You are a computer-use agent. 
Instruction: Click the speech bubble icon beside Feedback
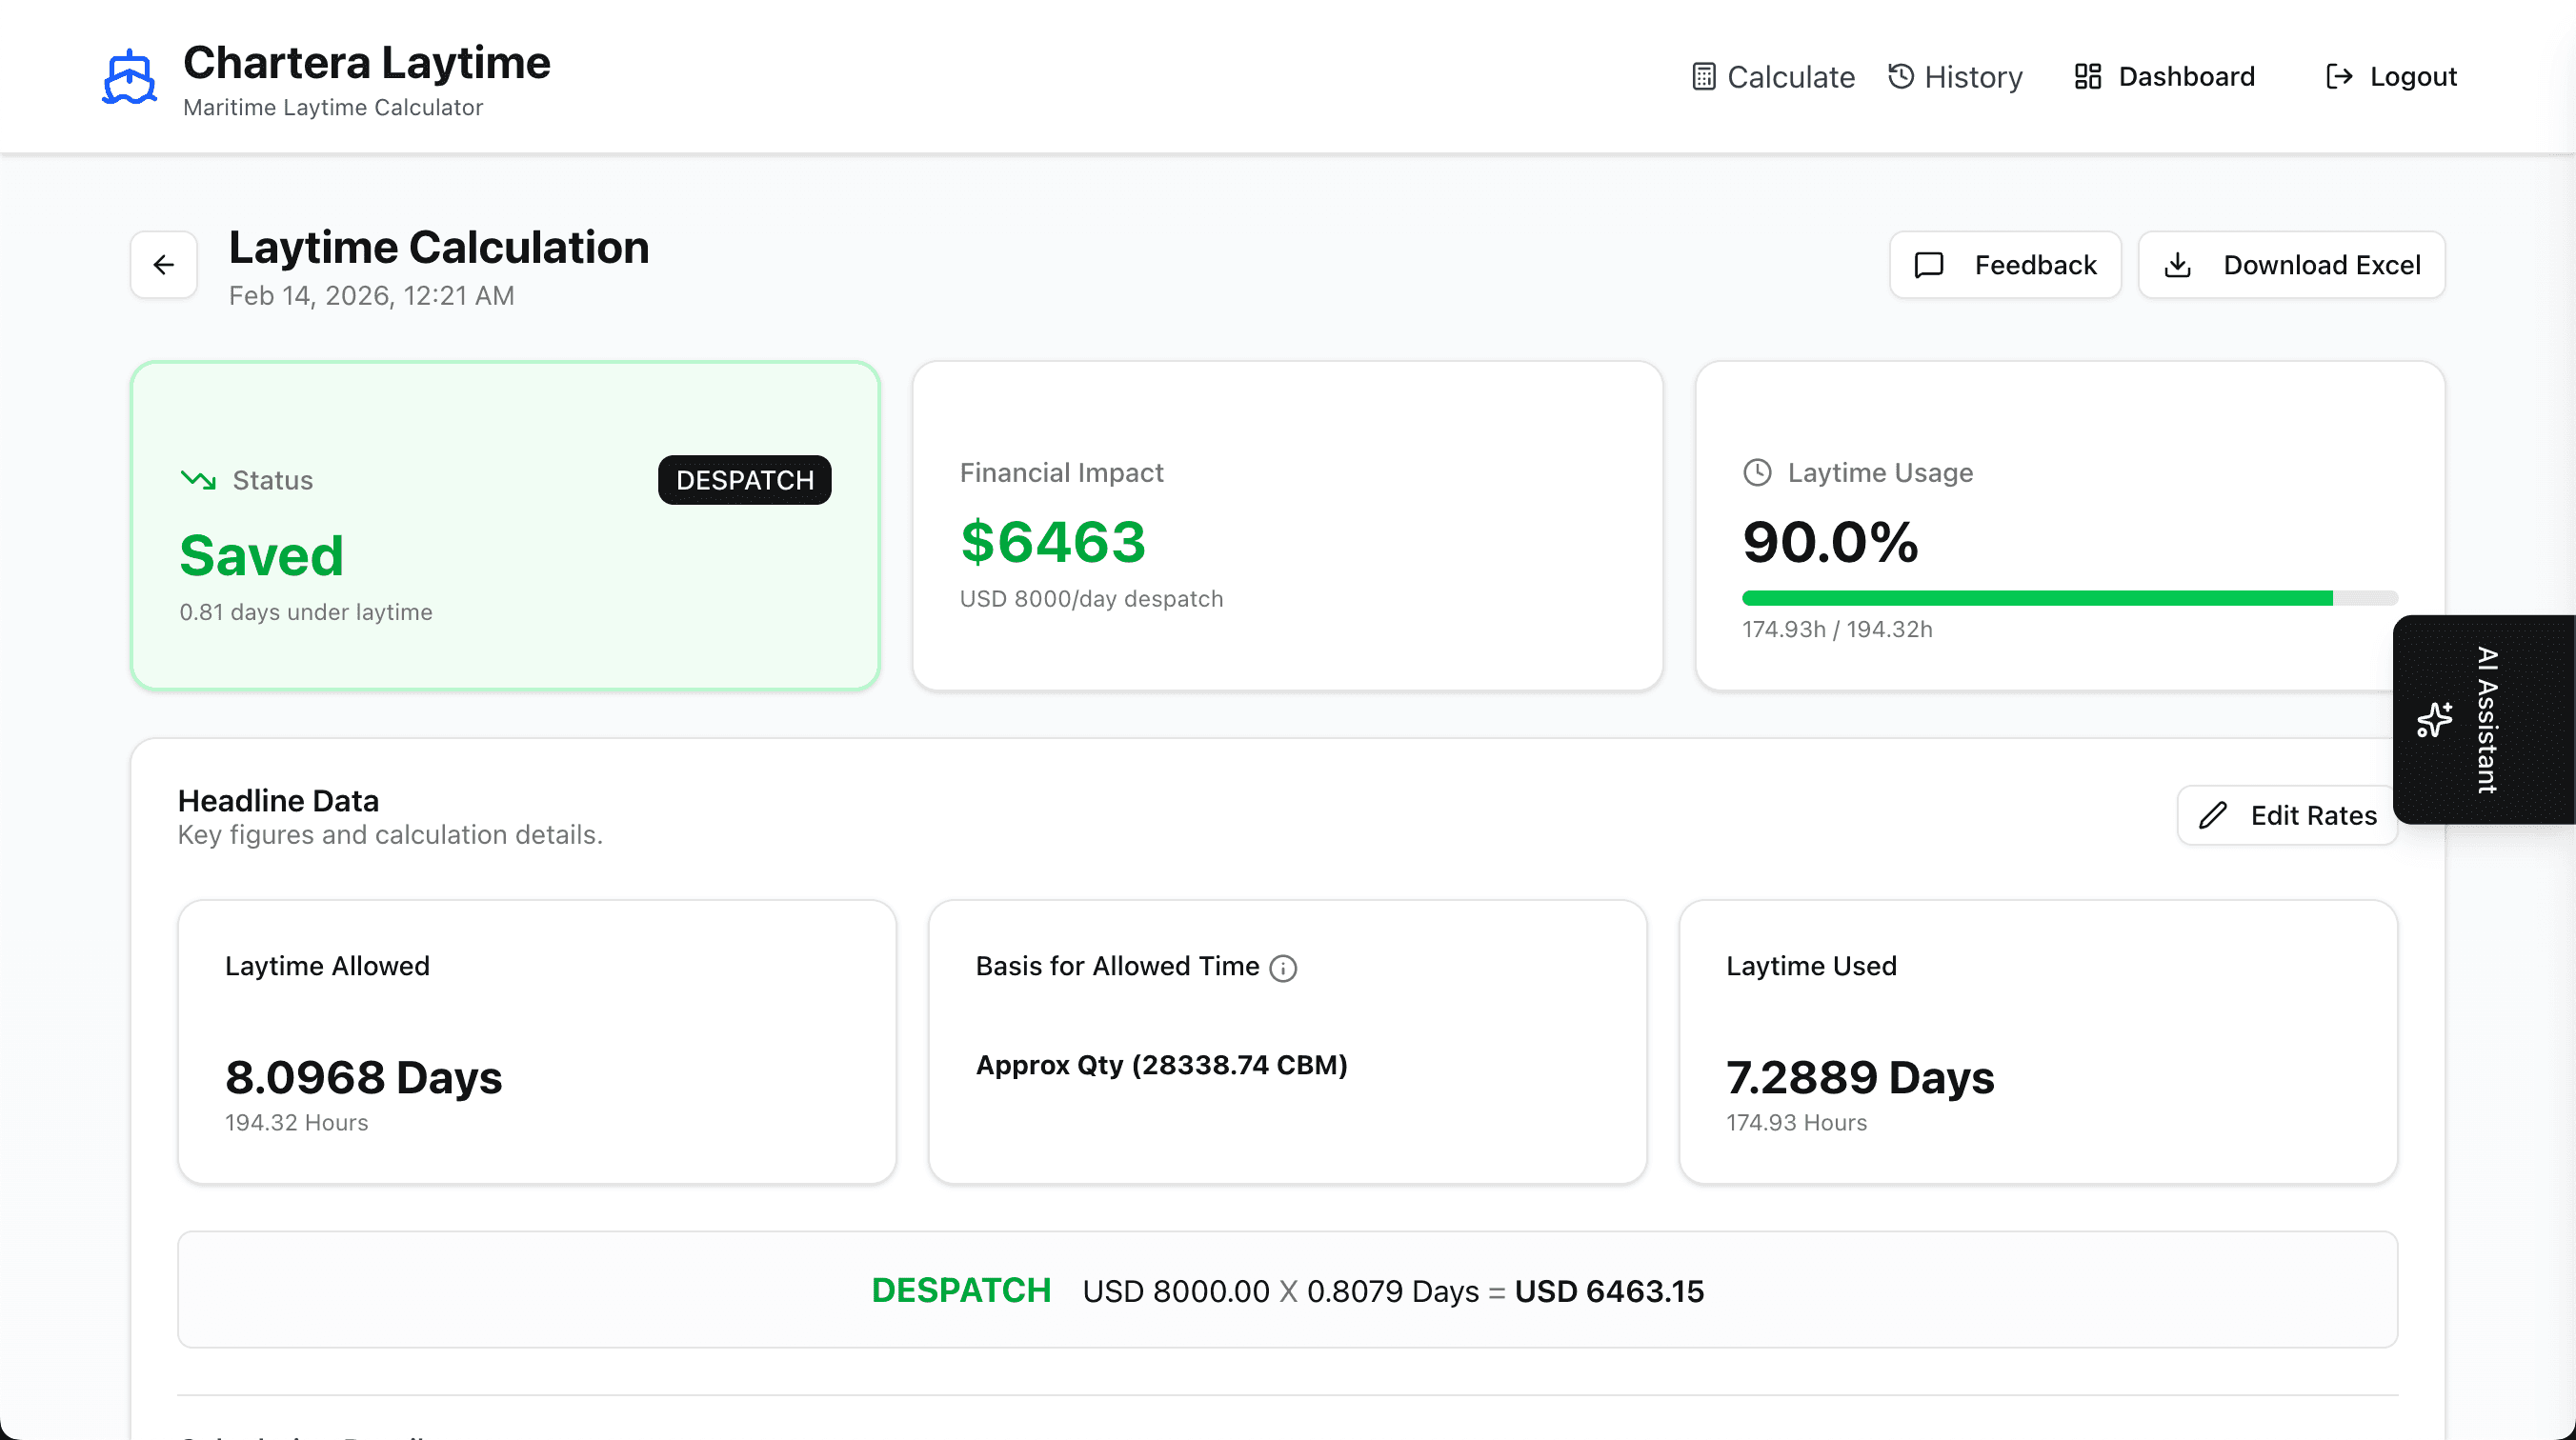(x=1928, y=264)
